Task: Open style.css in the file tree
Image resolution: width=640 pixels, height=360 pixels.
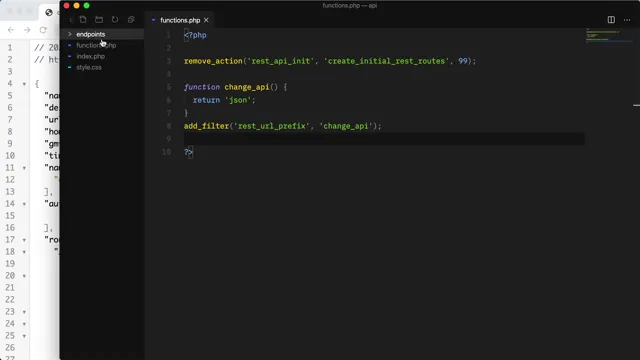Action: [x=89, y=67]
